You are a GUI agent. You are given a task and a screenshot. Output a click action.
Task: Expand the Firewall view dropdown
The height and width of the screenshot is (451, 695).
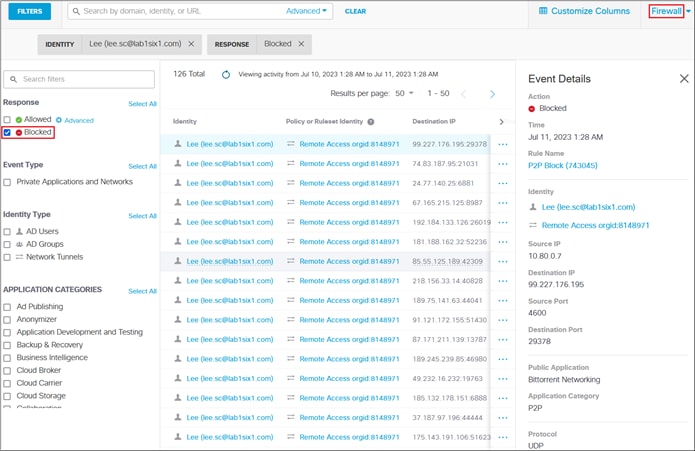688,12
